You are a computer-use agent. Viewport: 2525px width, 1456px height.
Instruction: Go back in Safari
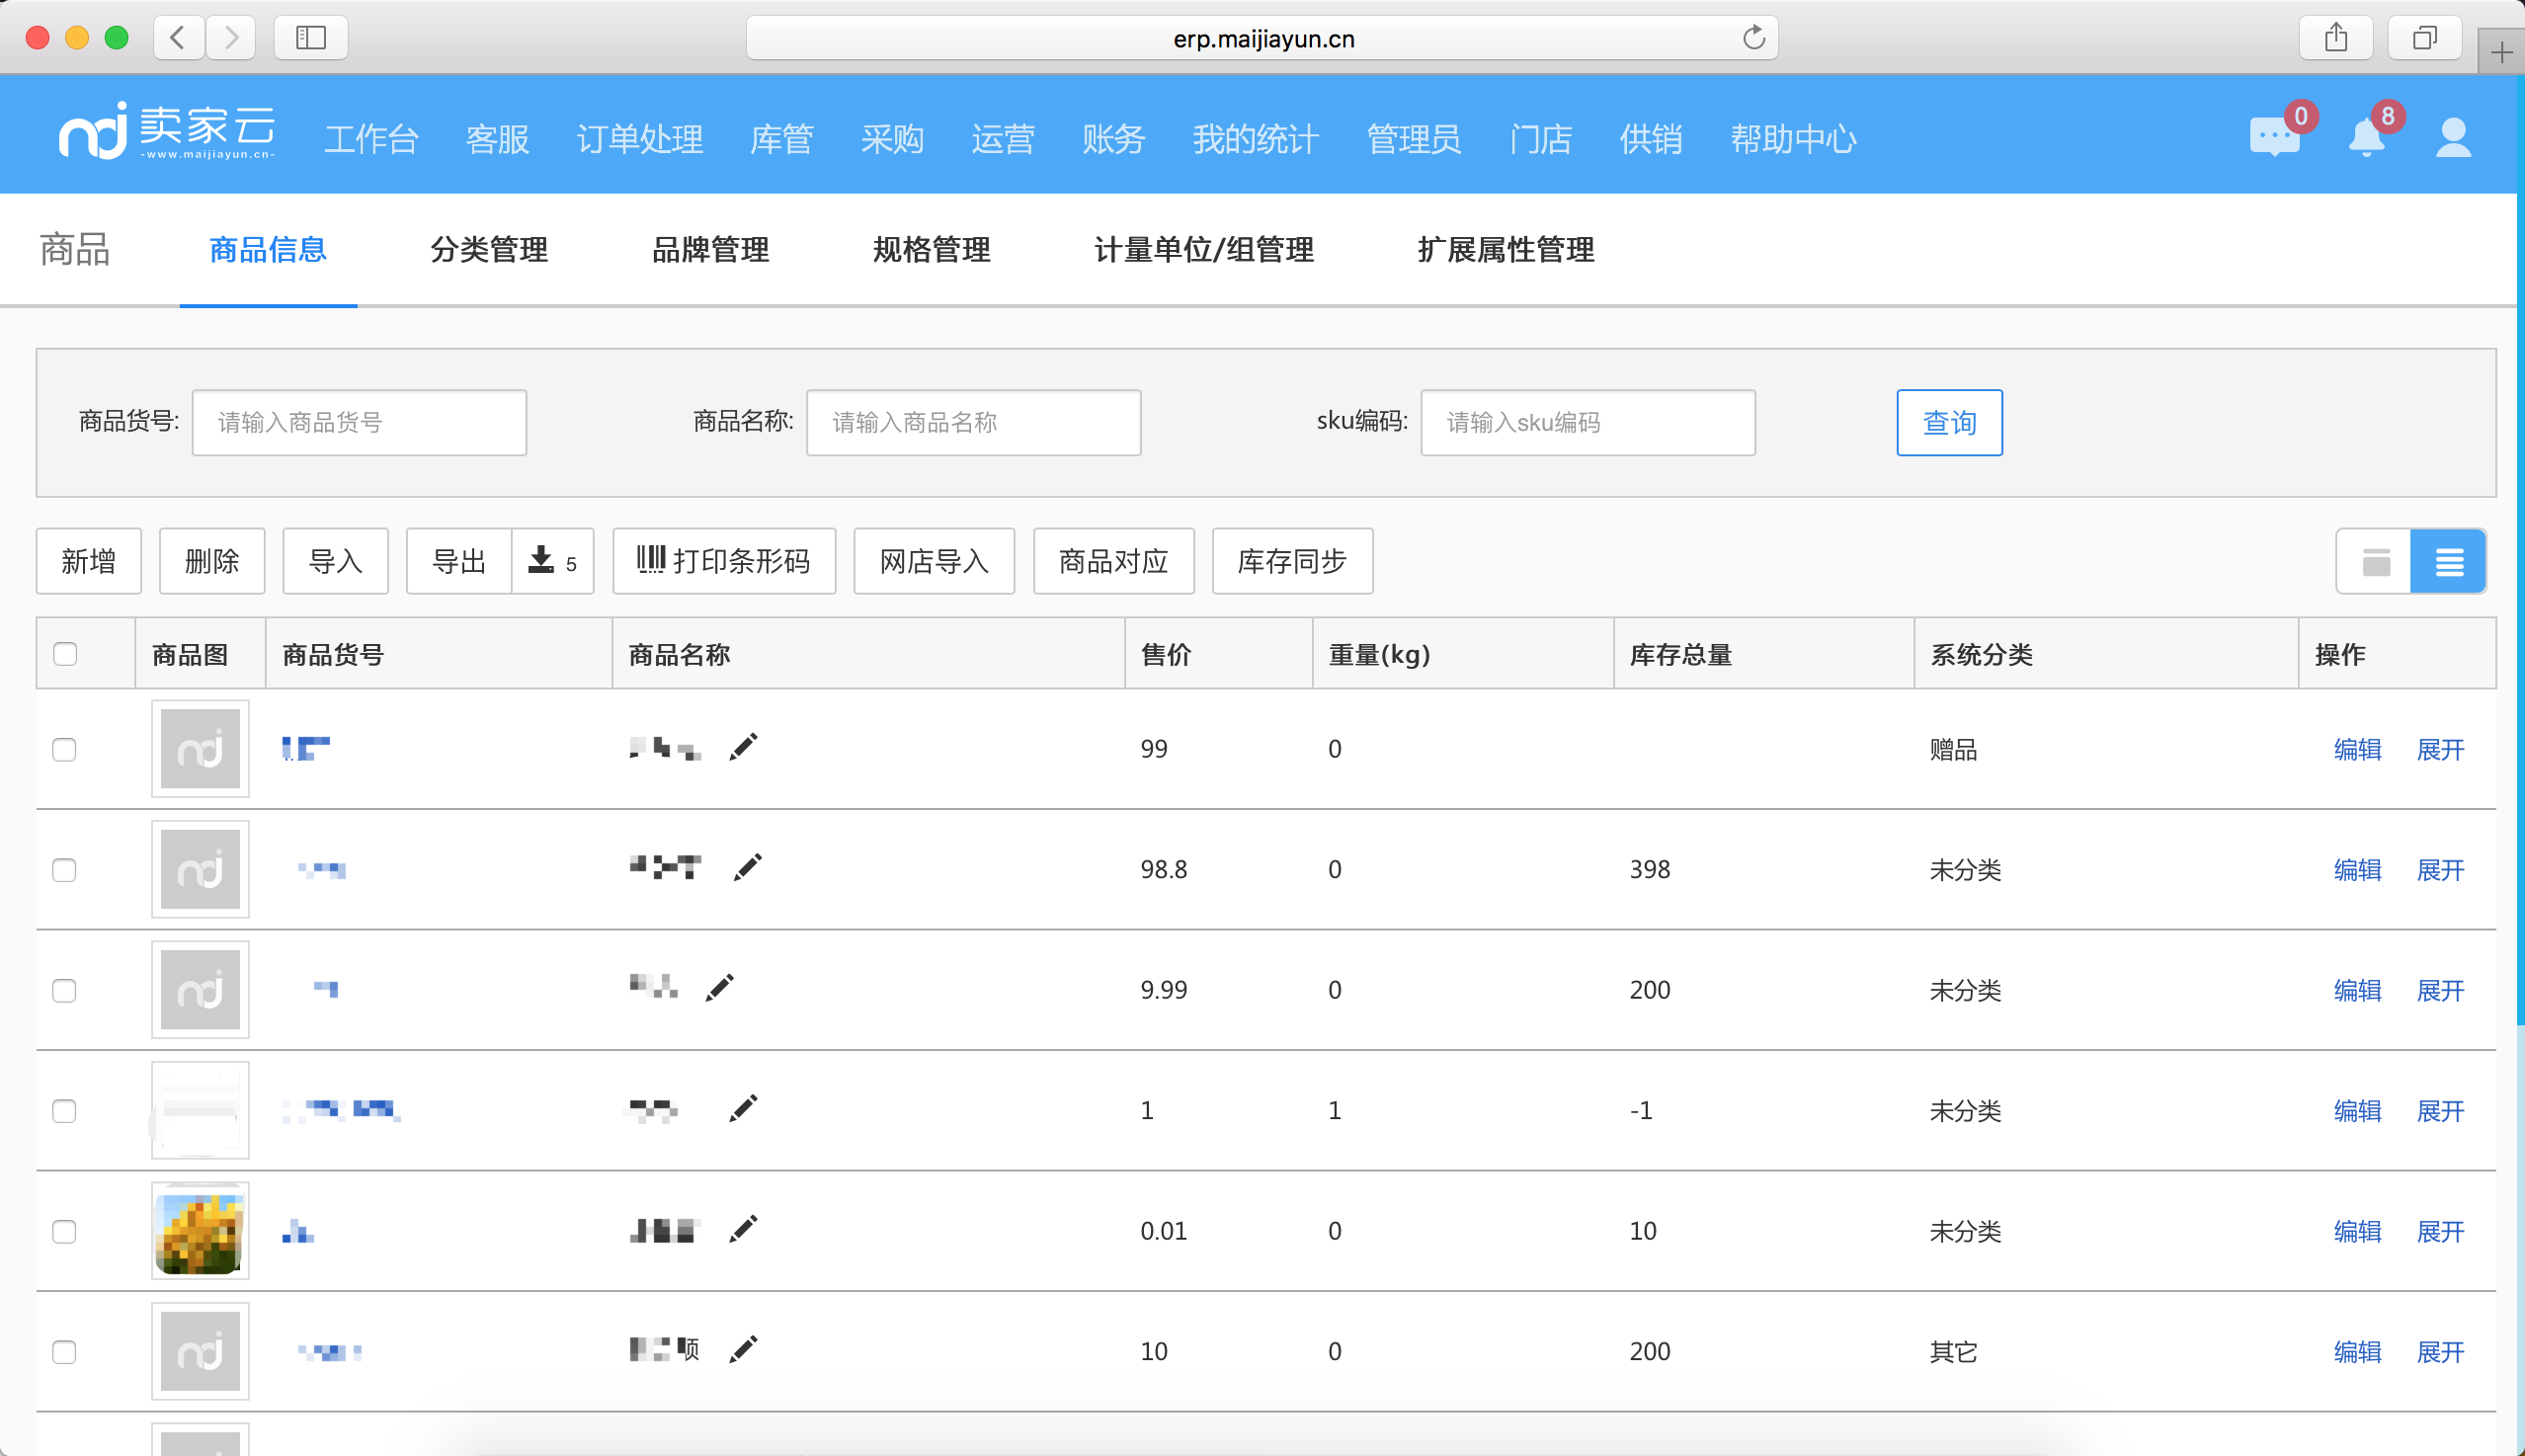coord(179,38)
